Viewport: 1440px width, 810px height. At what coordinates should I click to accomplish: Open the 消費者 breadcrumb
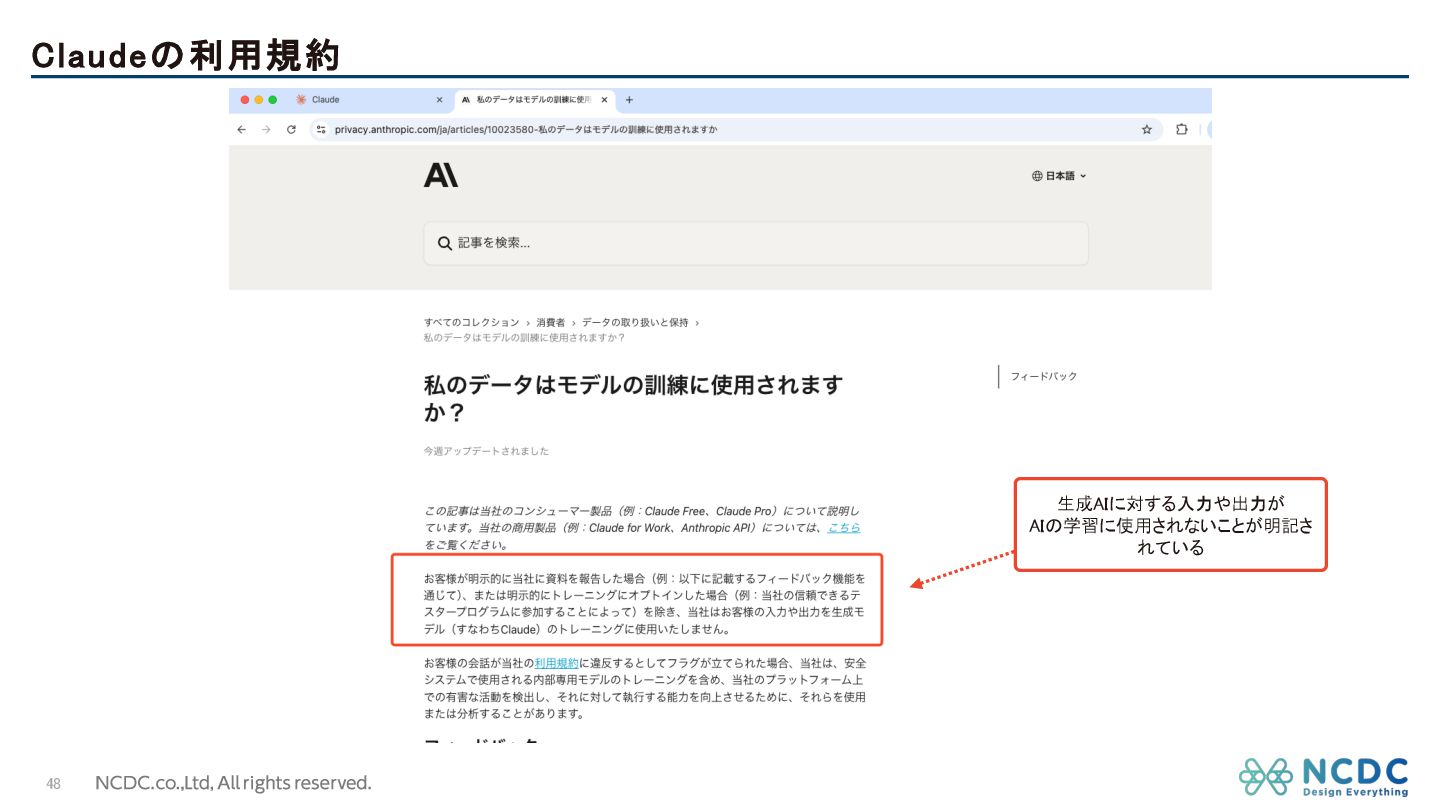(550, 322)
